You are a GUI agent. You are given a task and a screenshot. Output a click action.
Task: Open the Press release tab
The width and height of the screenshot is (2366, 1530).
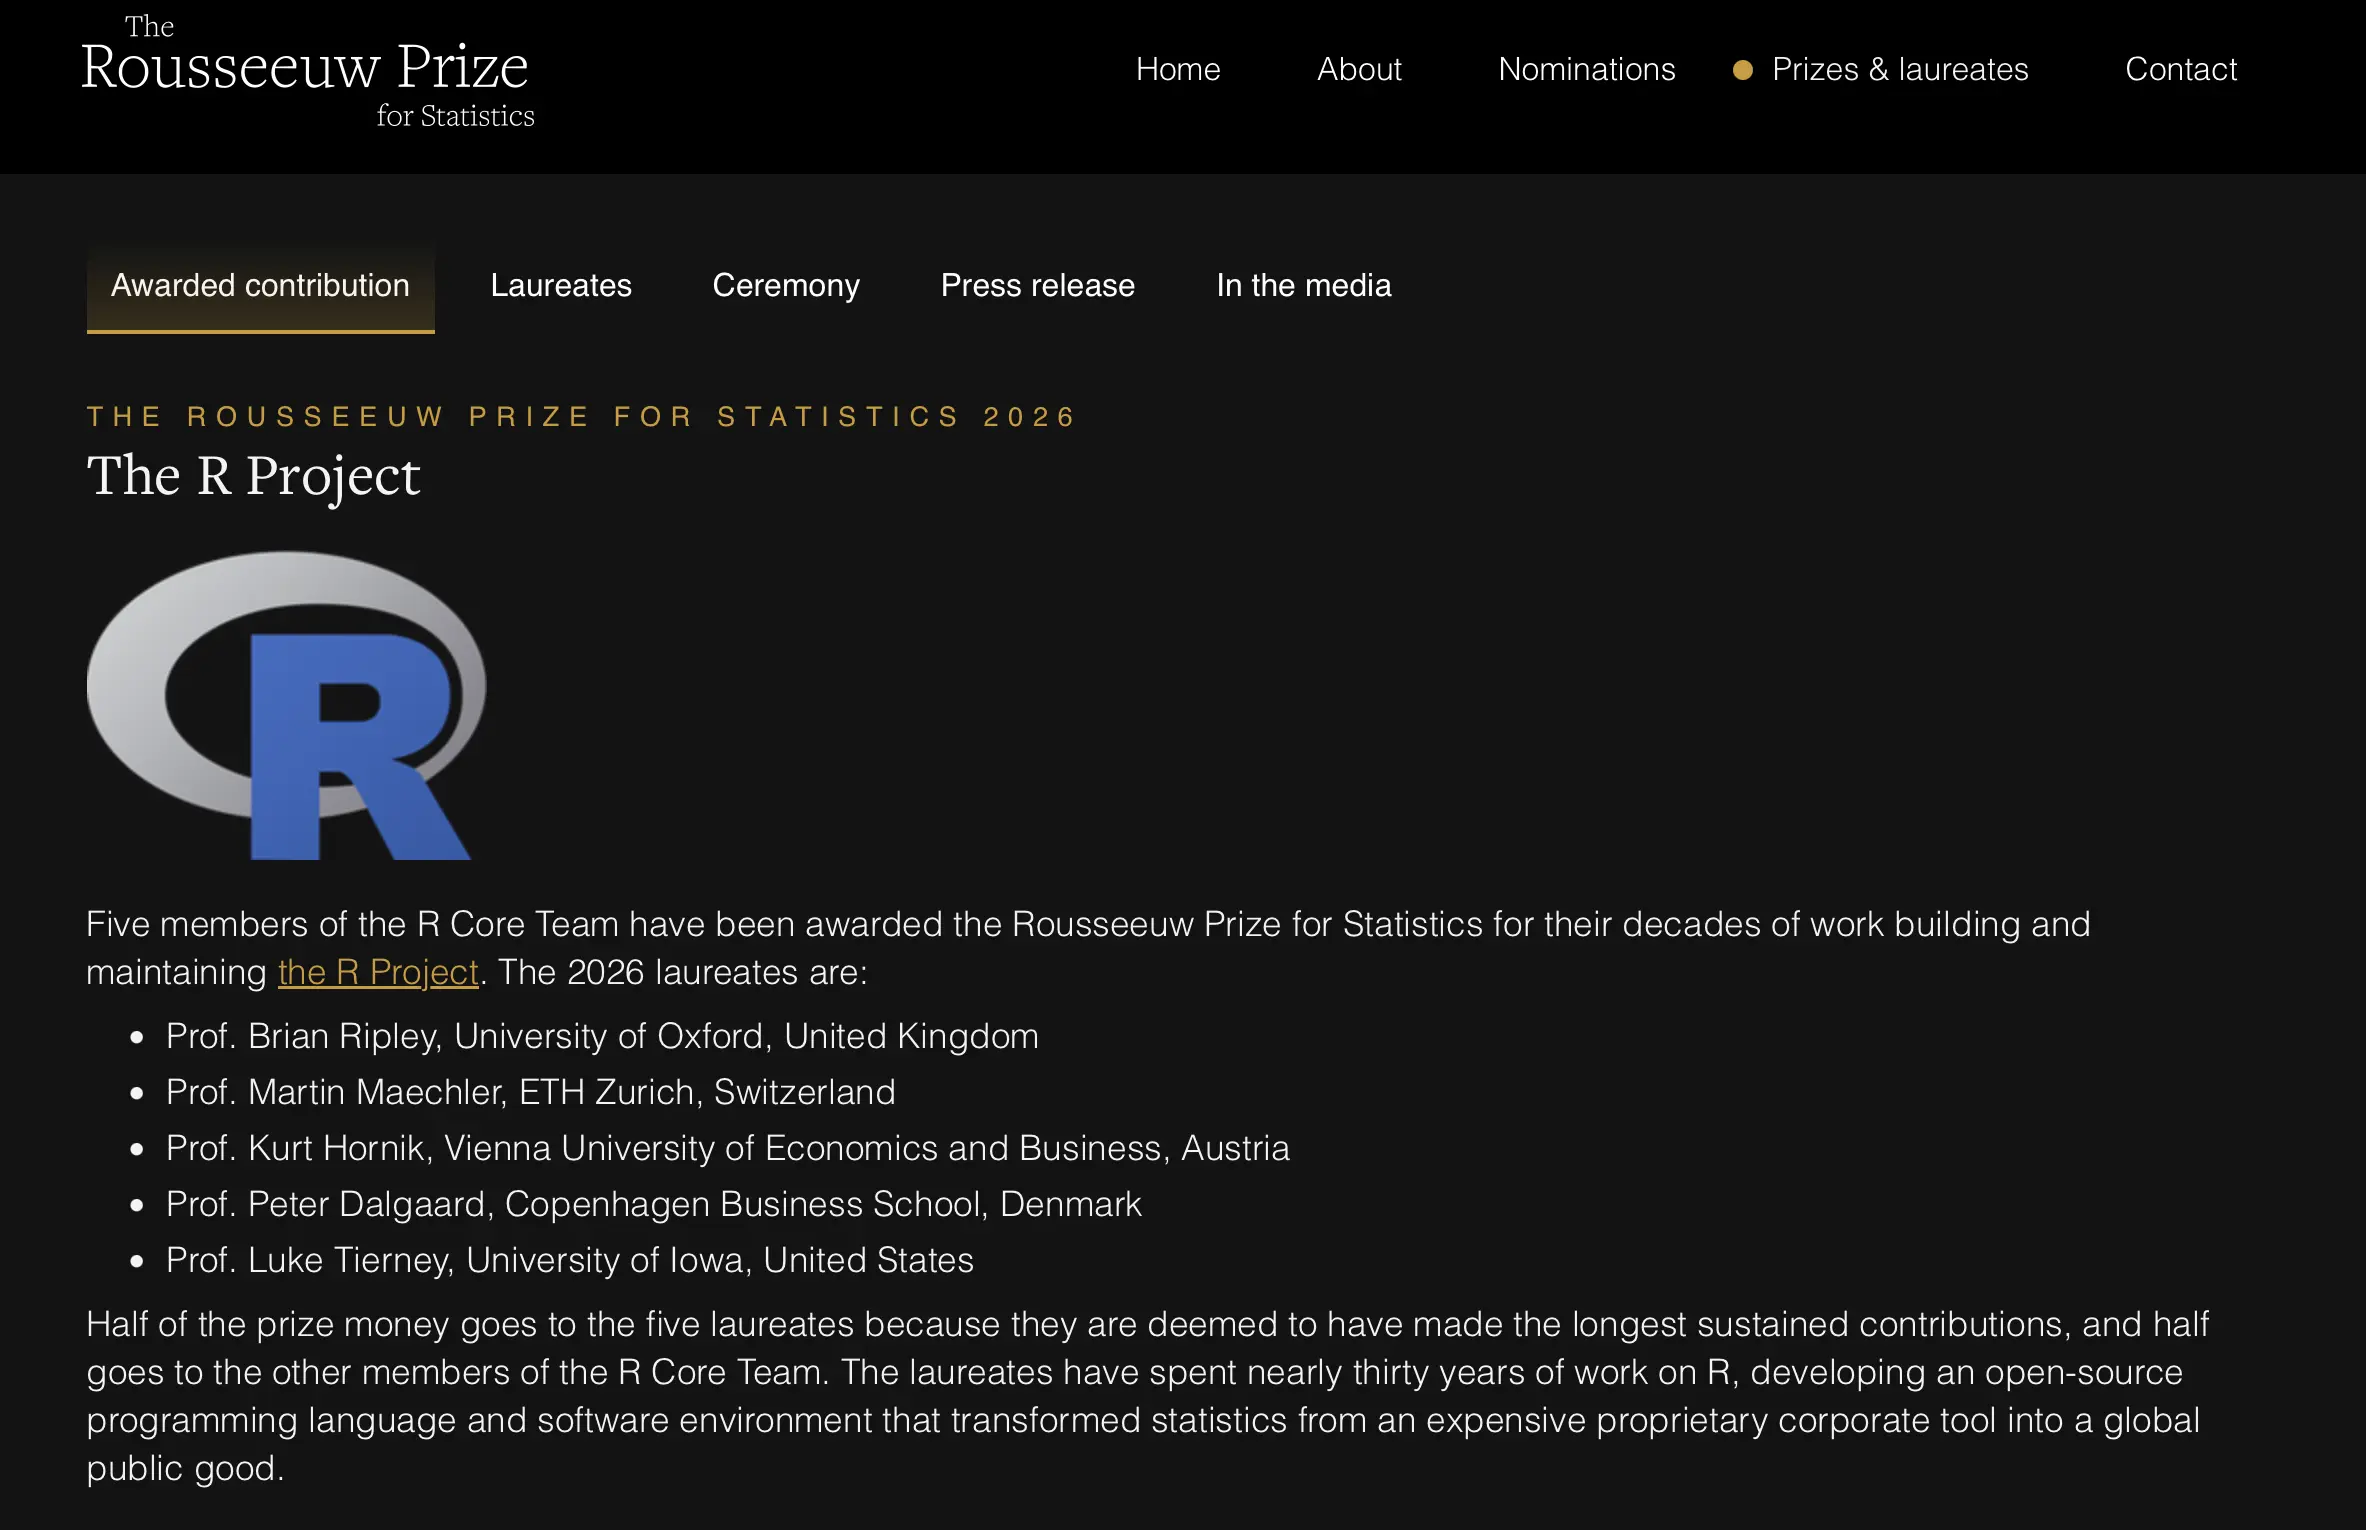point(1038,286)
